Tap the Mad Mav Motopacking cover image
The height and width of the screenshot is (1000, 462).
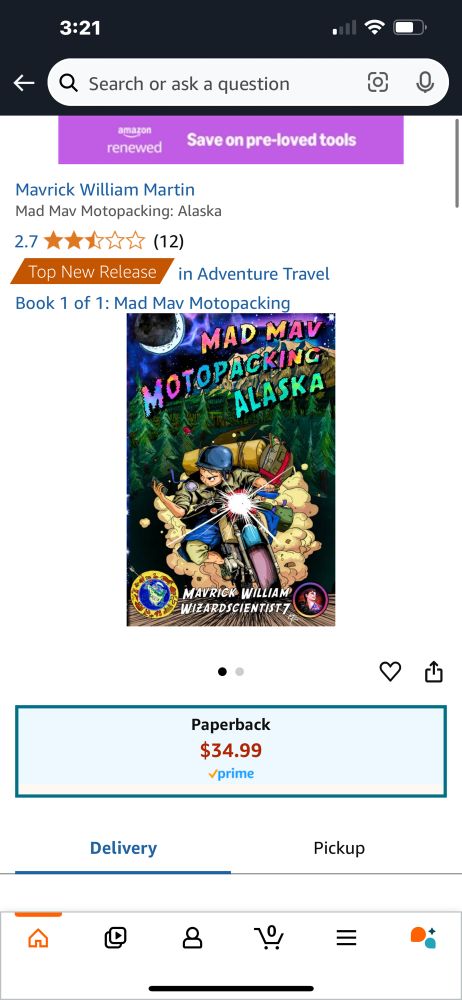click(x=231, y=469)
